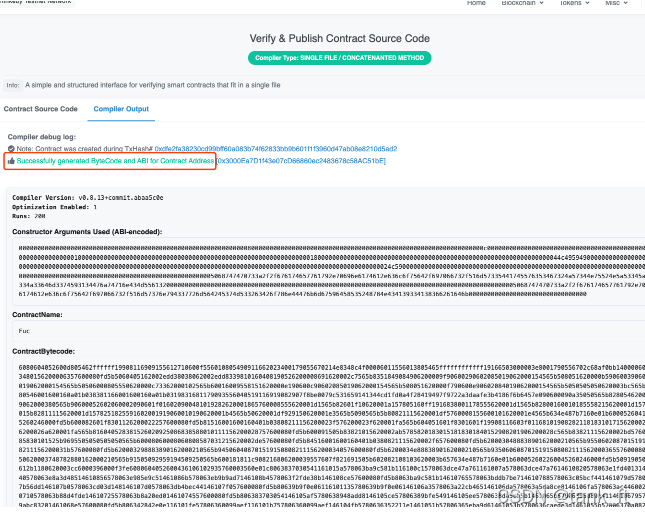Click 'Successfully generated ByteCode and ABI' message
This screenshot has width=645, height=515.
(115, 161)
